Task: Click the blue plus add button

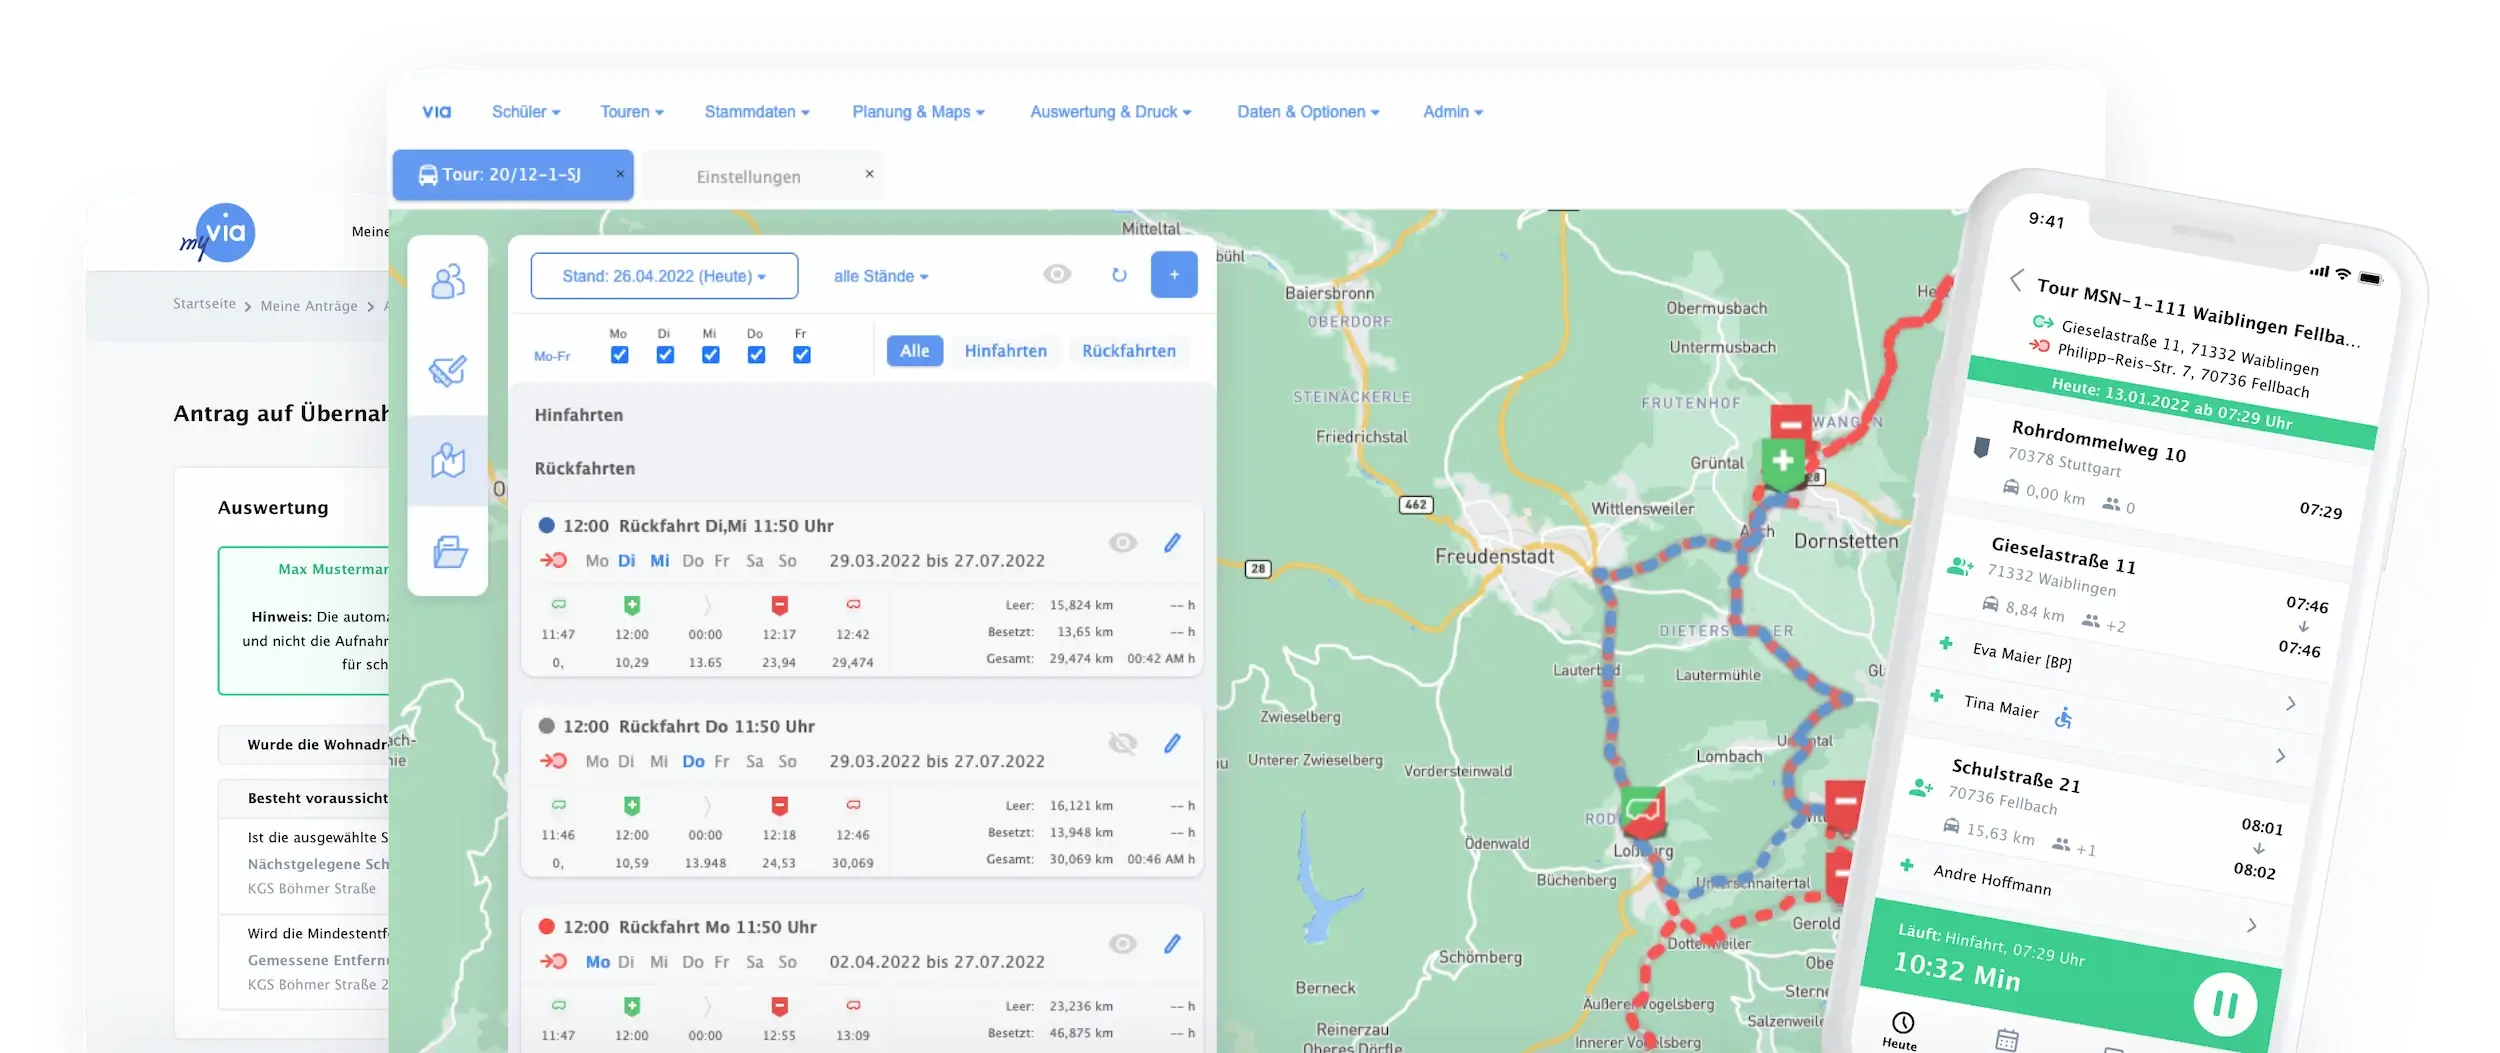Action: pos(1173,275)
